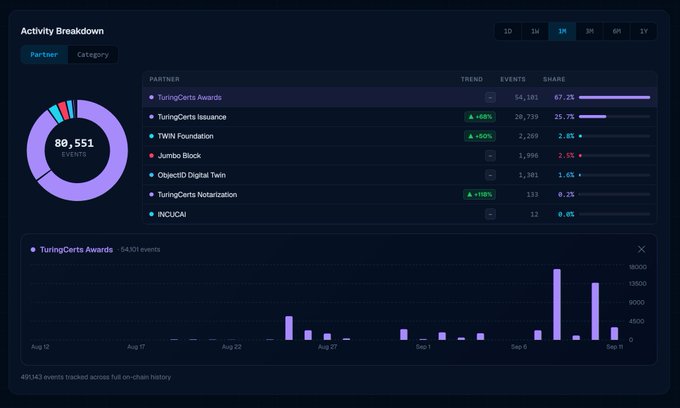Close the TuringCerts Awards chart panel
The width and height of the screenshot is (680, 408).
click(x=641, y=249)
